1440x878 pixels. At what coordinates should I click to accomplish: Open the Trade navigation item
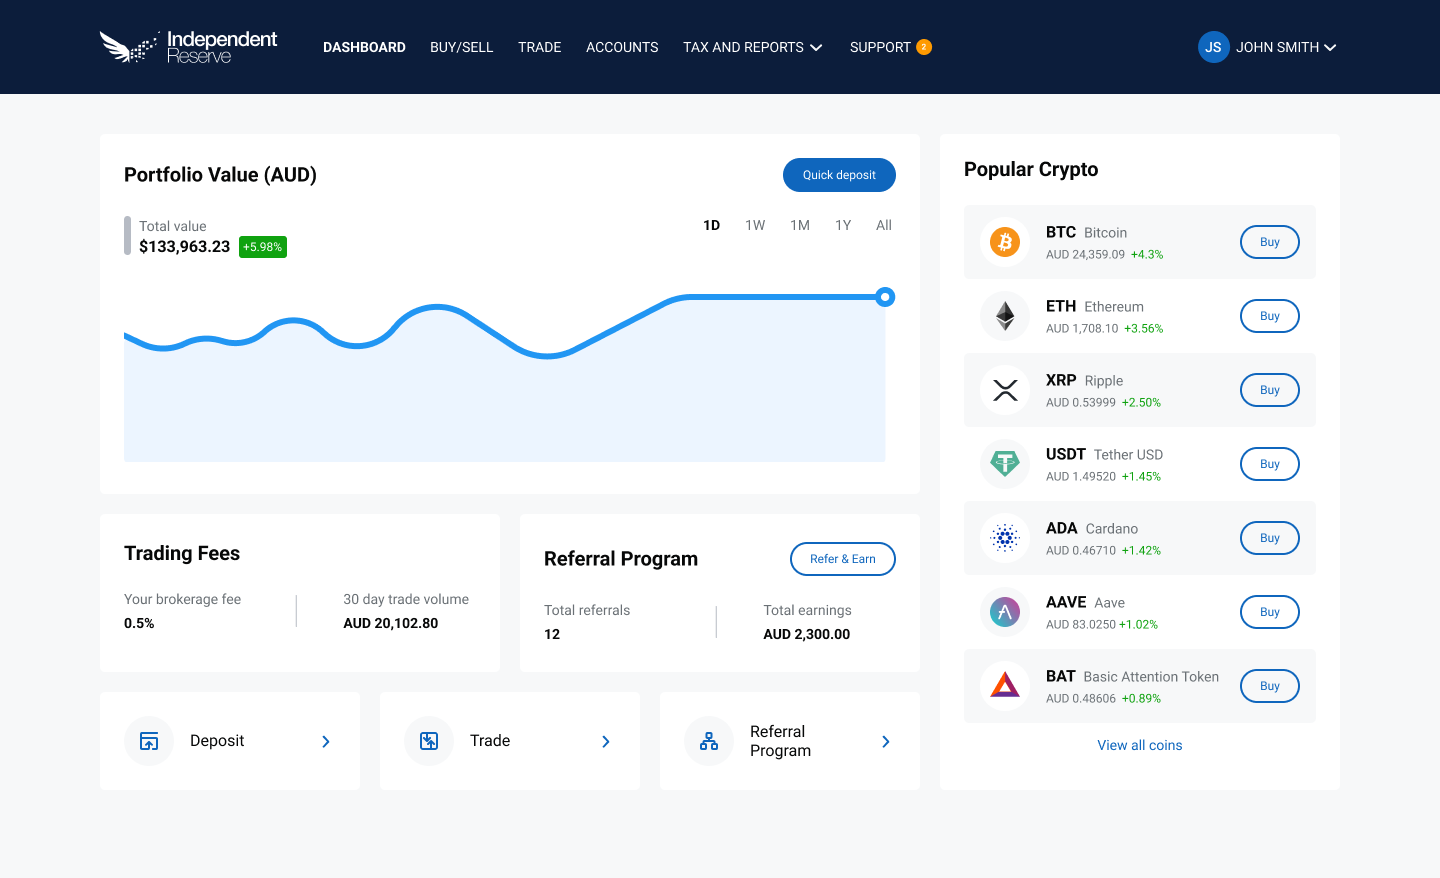(540, 47)
